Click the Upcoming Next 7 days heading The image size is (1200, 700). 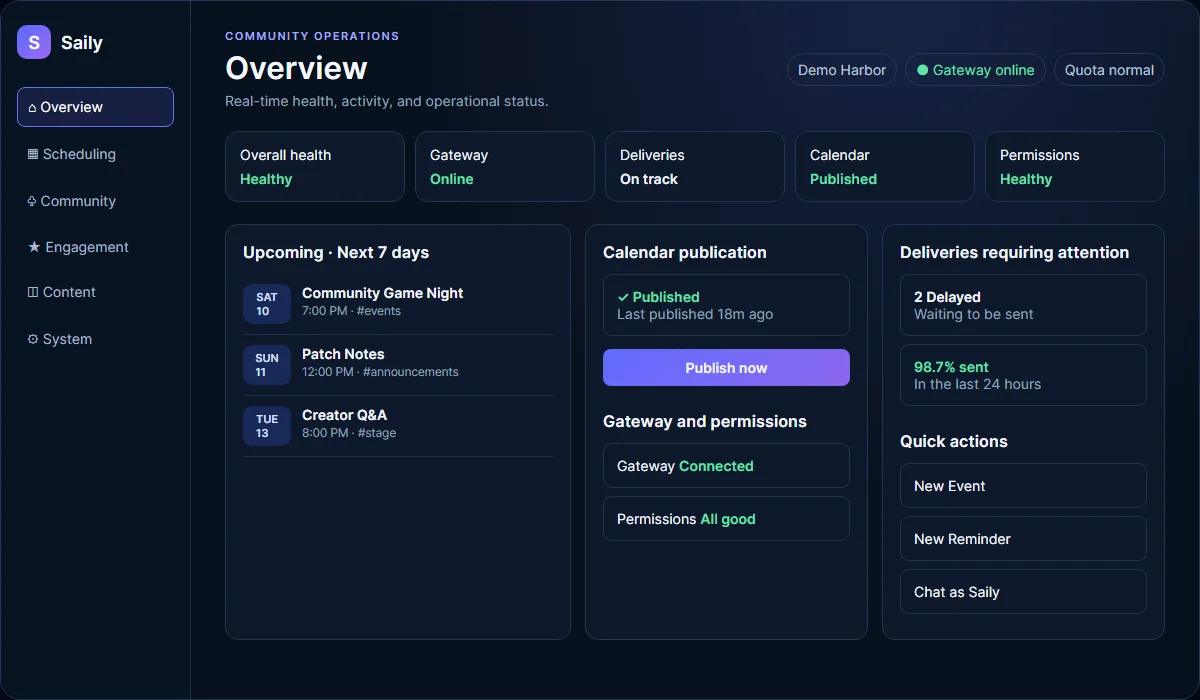point(336,253)
